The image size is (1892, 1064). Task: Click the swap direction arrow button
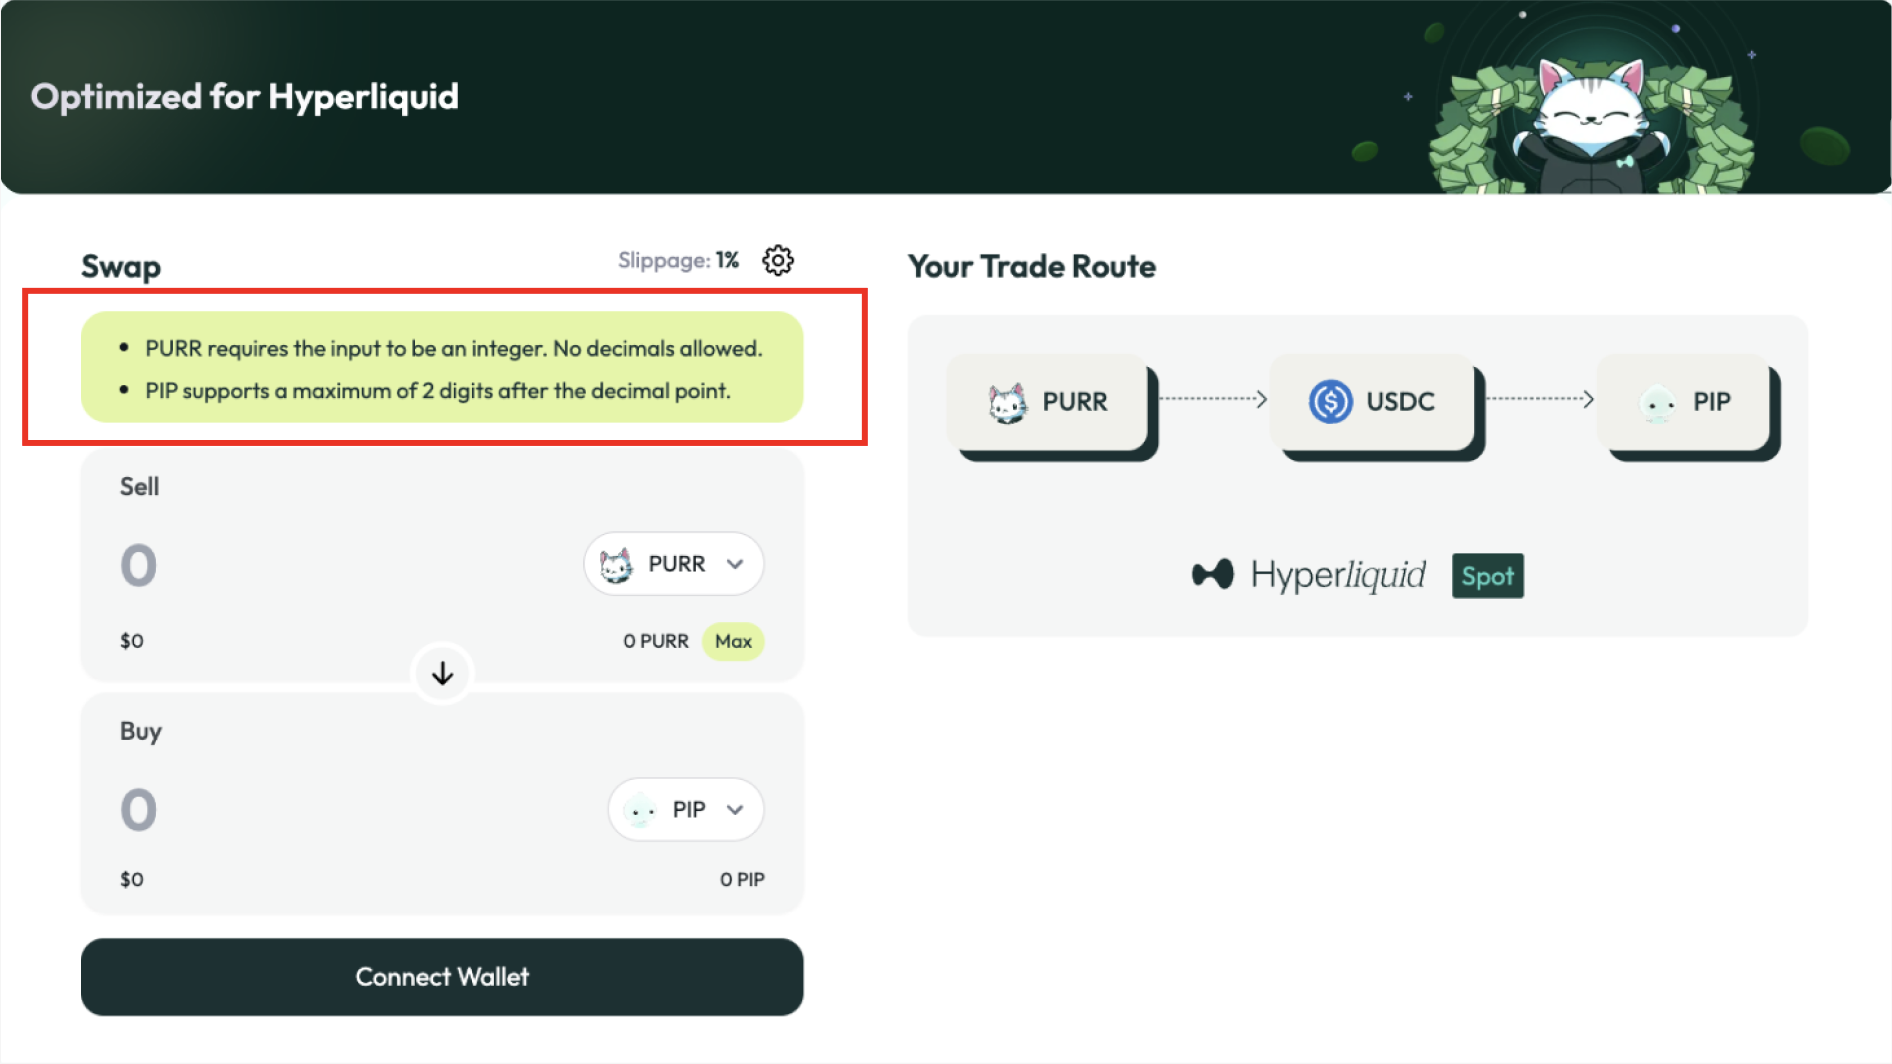pos(442,674)
